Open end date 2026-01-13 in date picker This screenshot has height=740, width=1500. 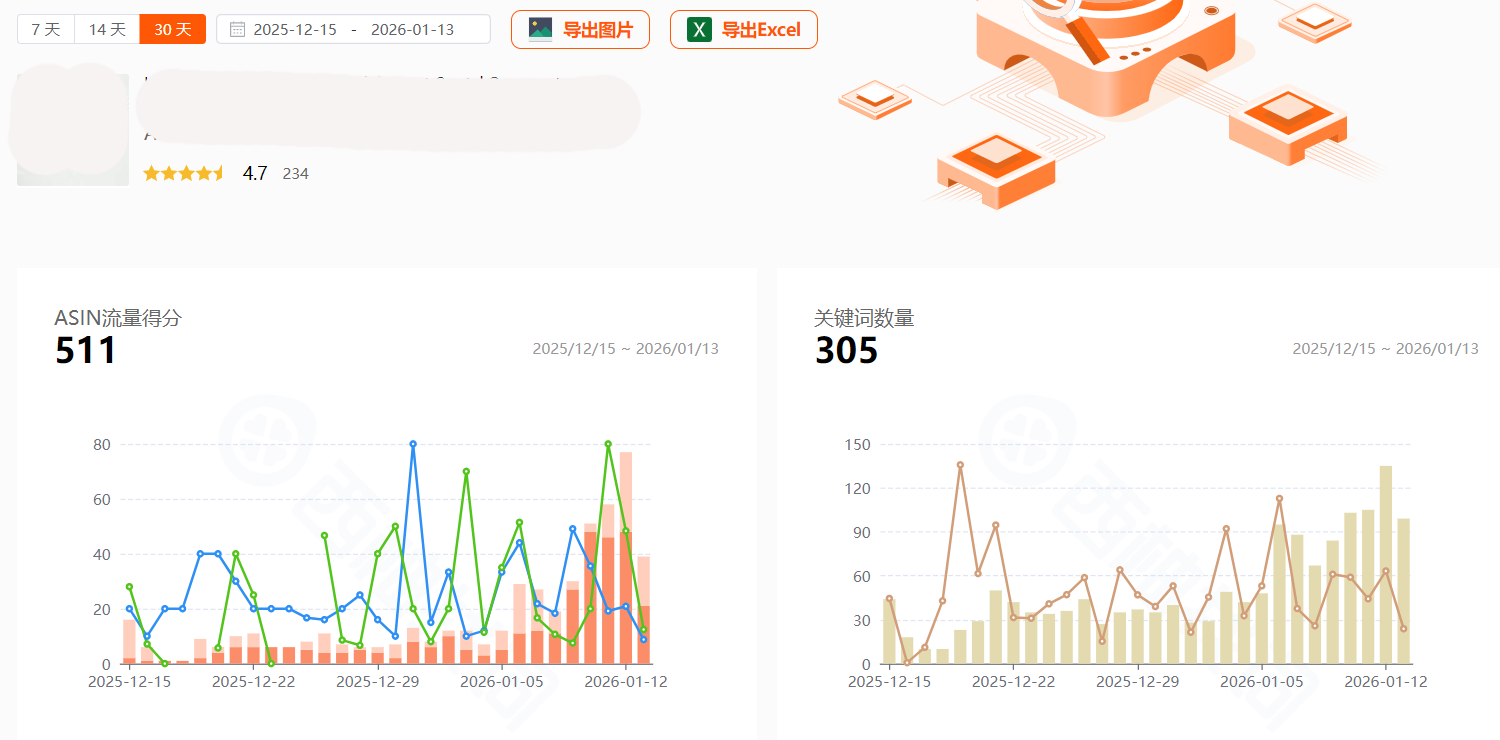click(412, 30)
